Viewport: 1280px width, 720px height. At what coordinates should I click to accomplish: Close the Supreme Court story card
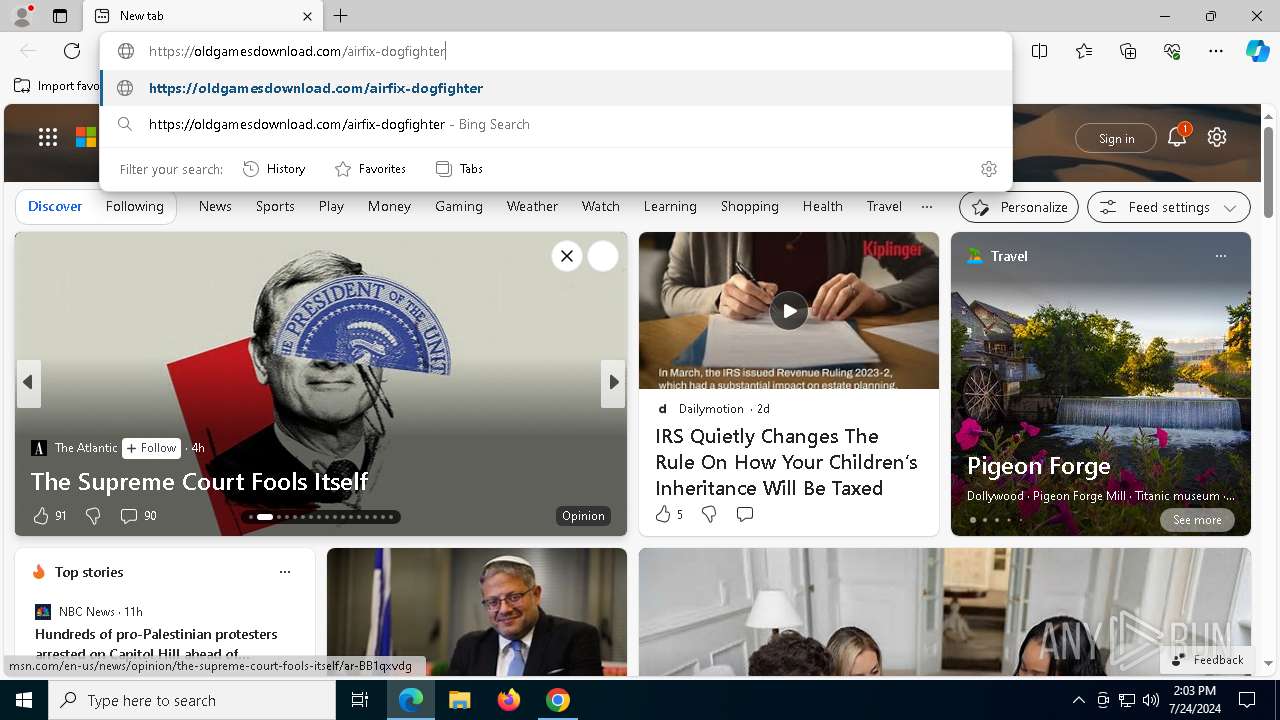pos(567,256)
